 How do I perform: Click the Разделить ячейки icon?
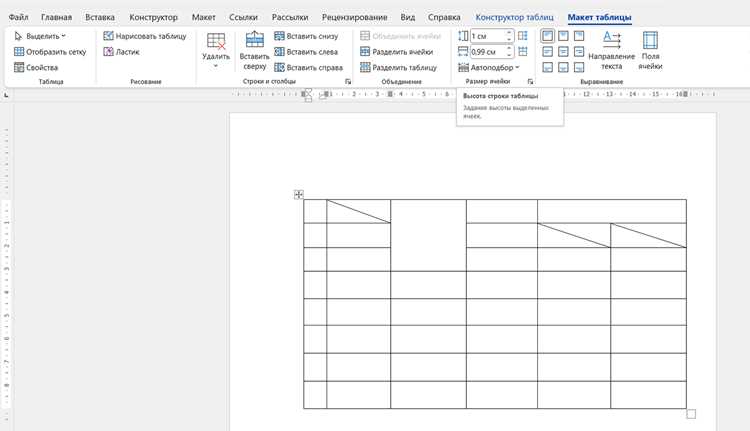[x=365, y=52]
